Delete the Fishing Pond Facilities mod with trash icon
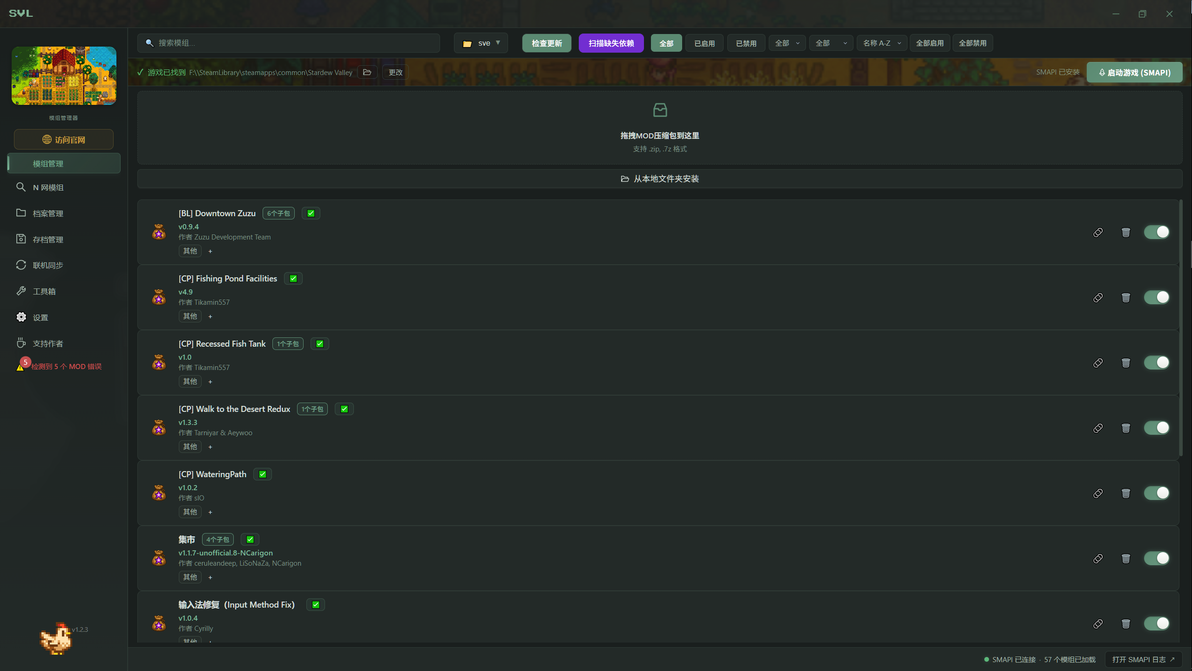This screenshot has width=1192, height=671. 1126,298
